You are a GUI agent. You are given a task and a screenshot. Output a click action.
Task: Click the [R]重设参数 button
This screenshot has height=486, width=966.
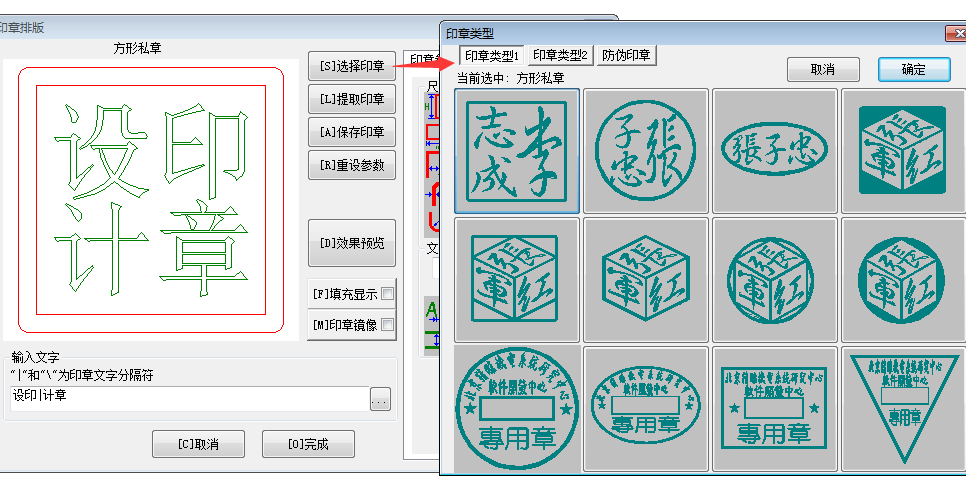(352, 165)
